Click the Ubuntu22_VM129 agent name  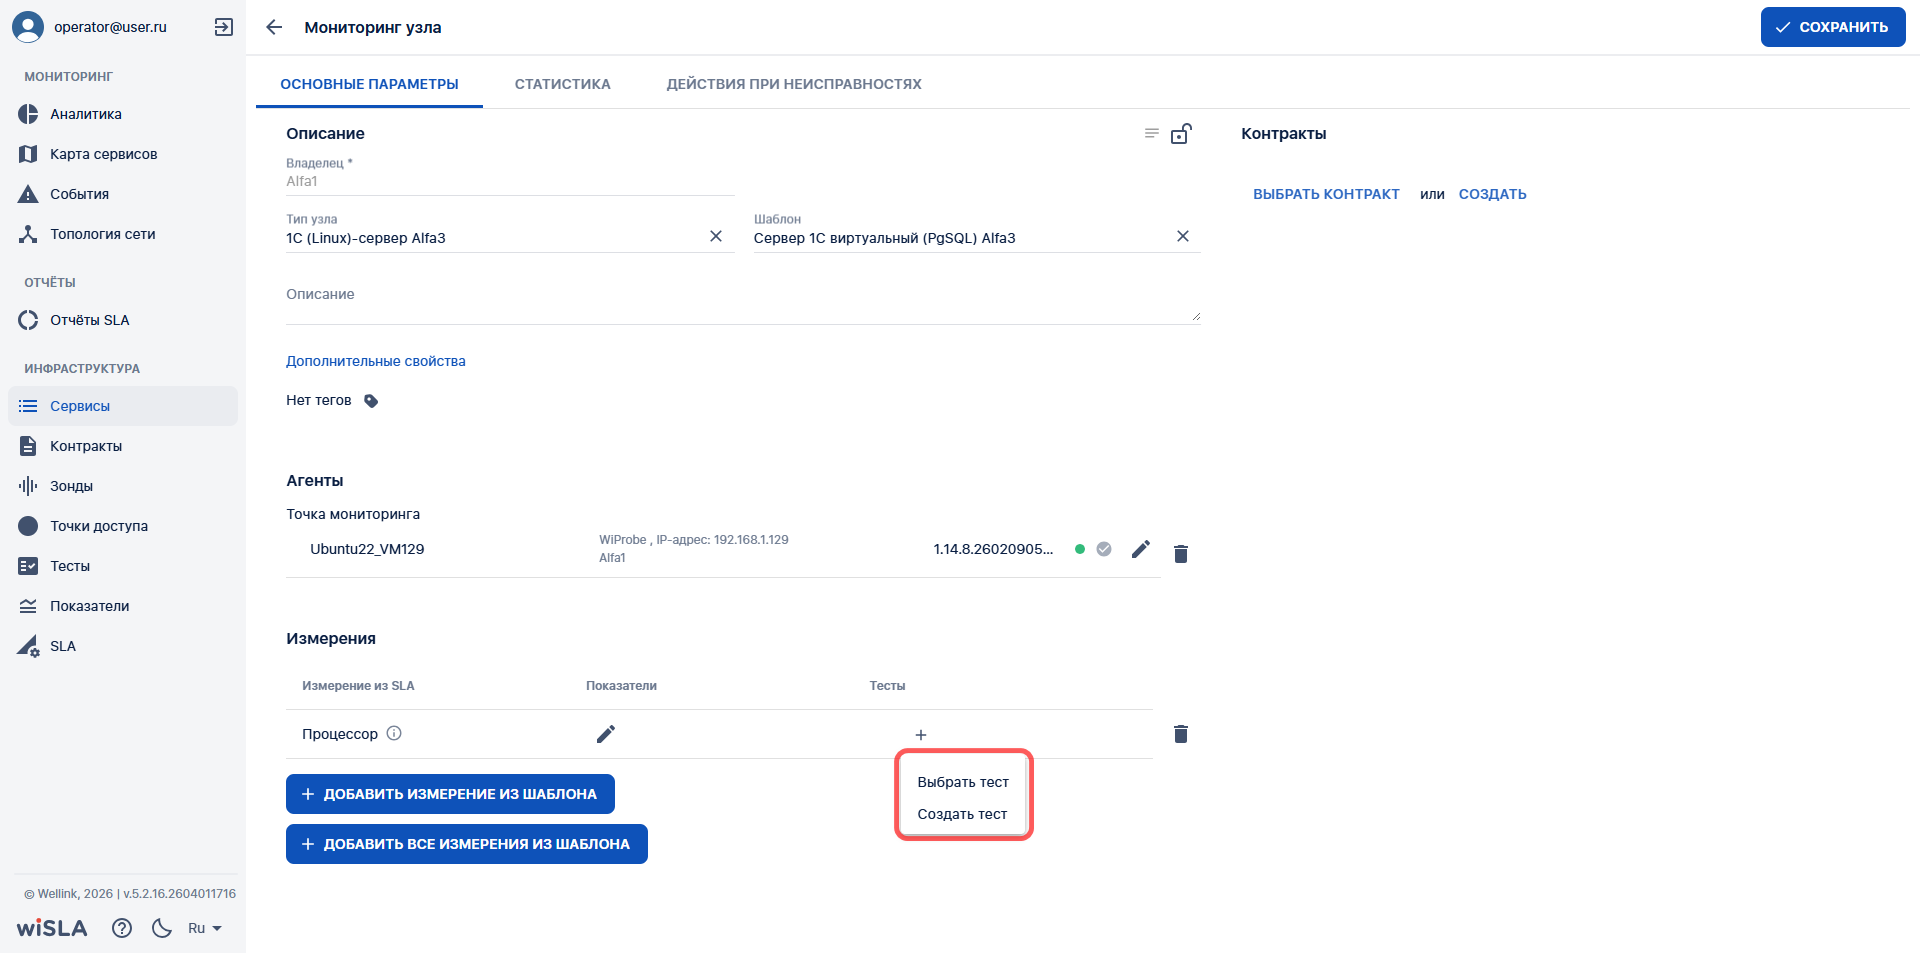point(367,549)
